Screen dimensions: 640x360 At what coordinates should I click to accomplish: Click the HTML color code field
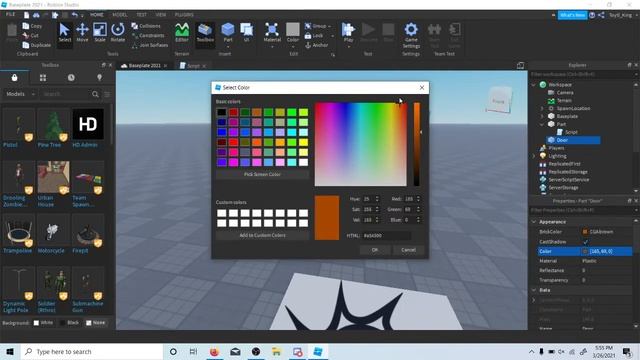tap(387, 236)
